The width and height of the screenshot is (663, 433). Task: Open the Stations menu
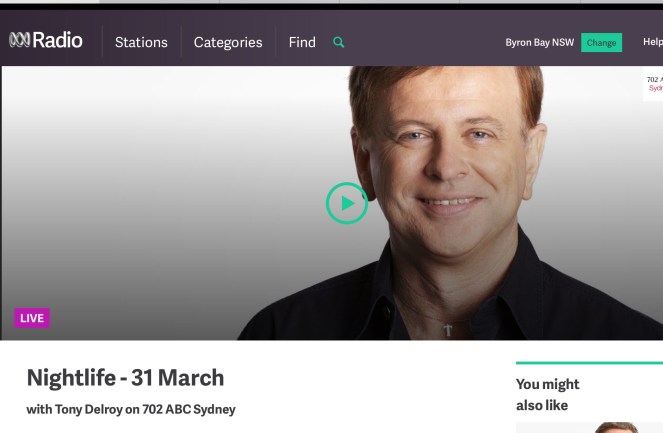click(x=141, y=42)
